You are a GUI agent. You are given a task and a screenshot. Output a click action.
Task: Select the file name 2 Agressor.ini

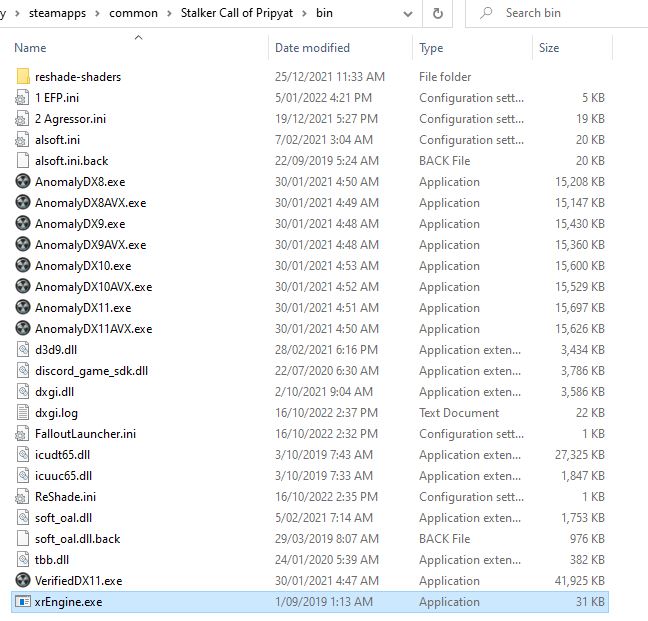(x=71, y=119)
